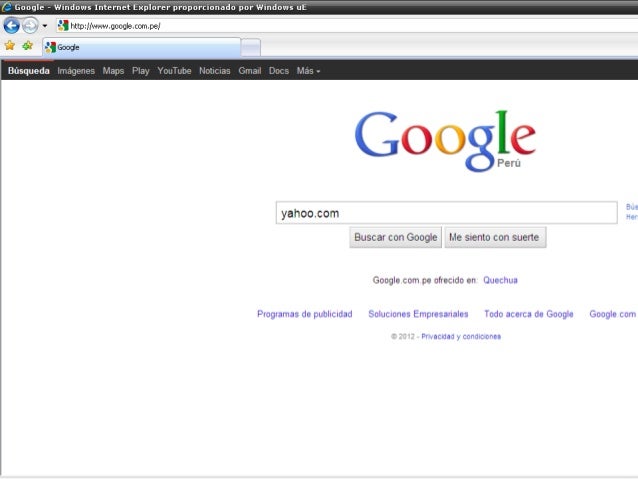Viewport: 638px width, 479px height.
Task: Focus the search box containing yahoo.com
Action: click(x=446, y=213)
